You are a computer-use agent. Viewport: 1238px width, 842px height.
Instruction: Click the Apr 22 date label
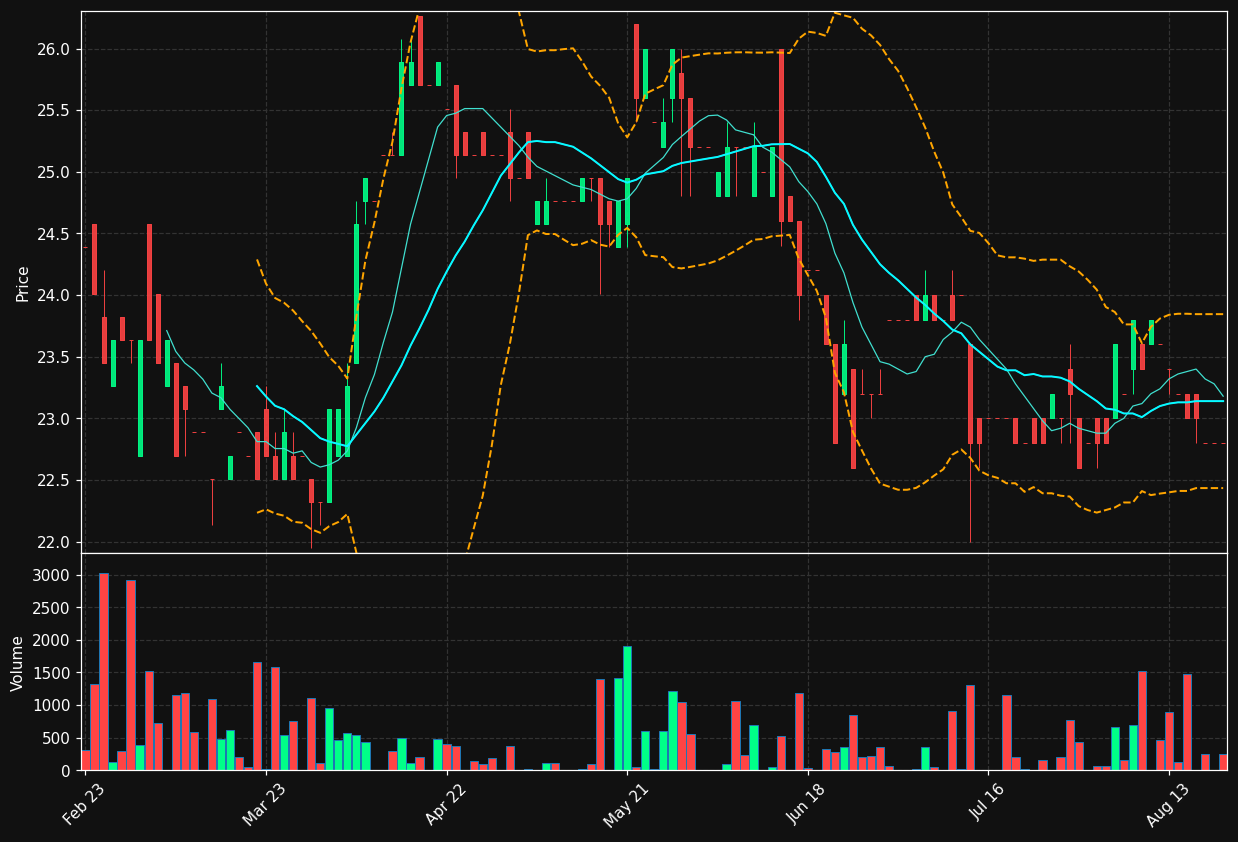tap(447, 804)
